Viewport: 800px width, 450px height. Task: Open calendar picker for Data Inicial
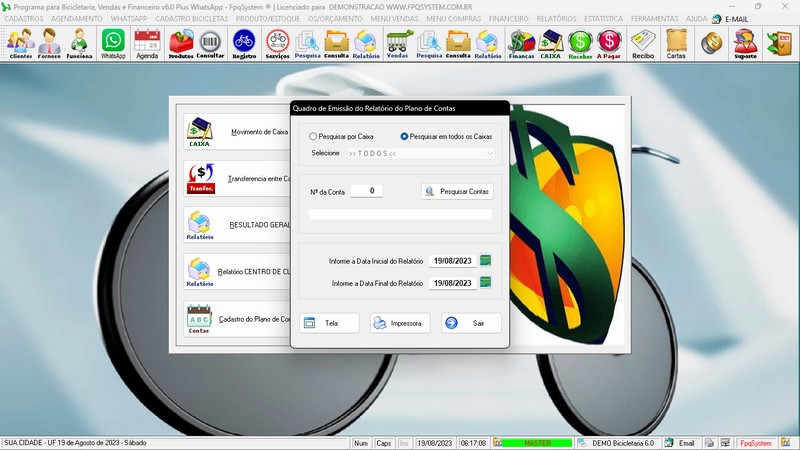click(486, 261)
